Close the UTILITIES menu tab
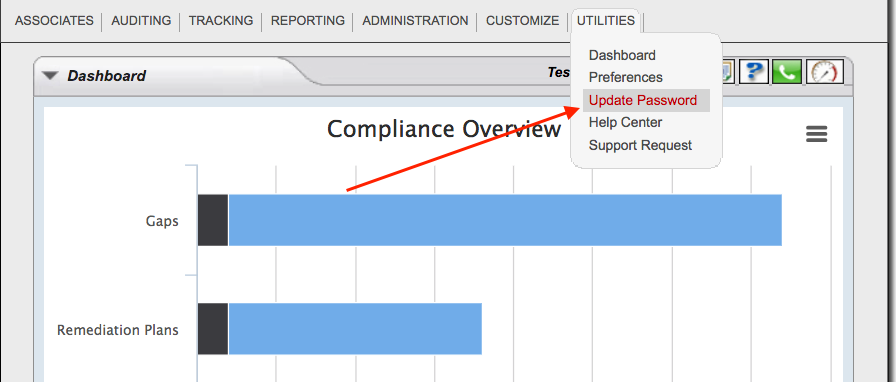 pyautogui.click(x=606, y=21)
